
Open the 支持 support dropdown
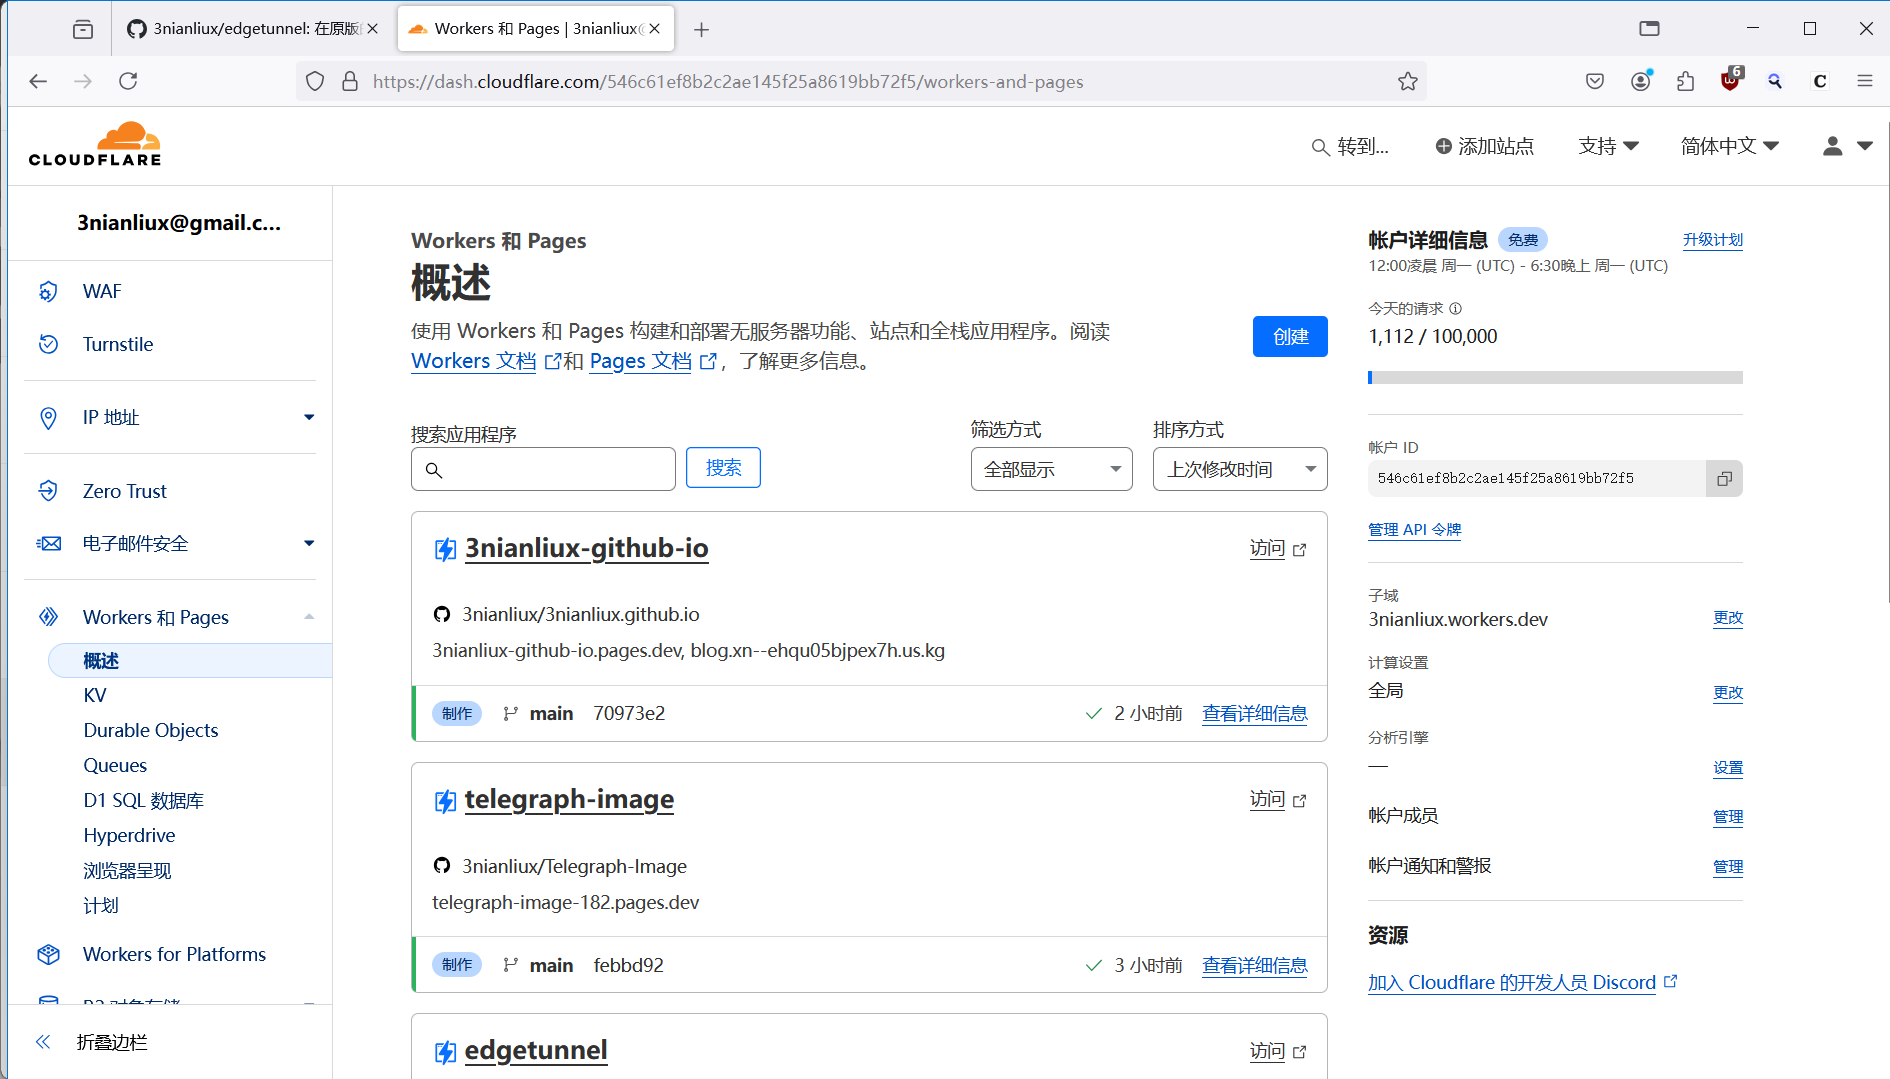(x=1608, y=146)
